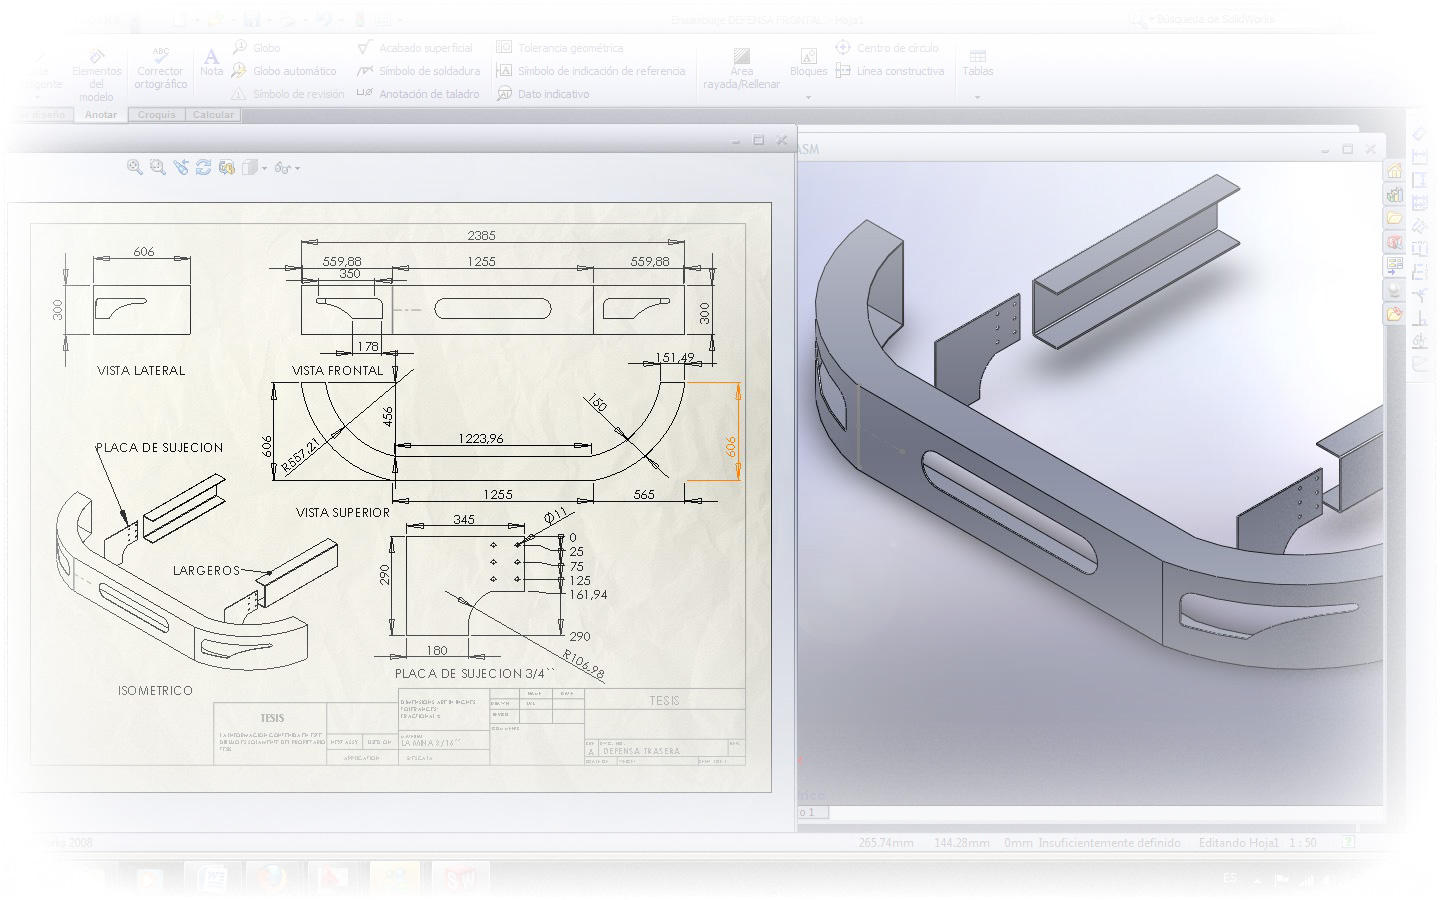Open Appearances sphere tab in task pane
This screenshot has height=900, width=1440.
[1394, 291]
